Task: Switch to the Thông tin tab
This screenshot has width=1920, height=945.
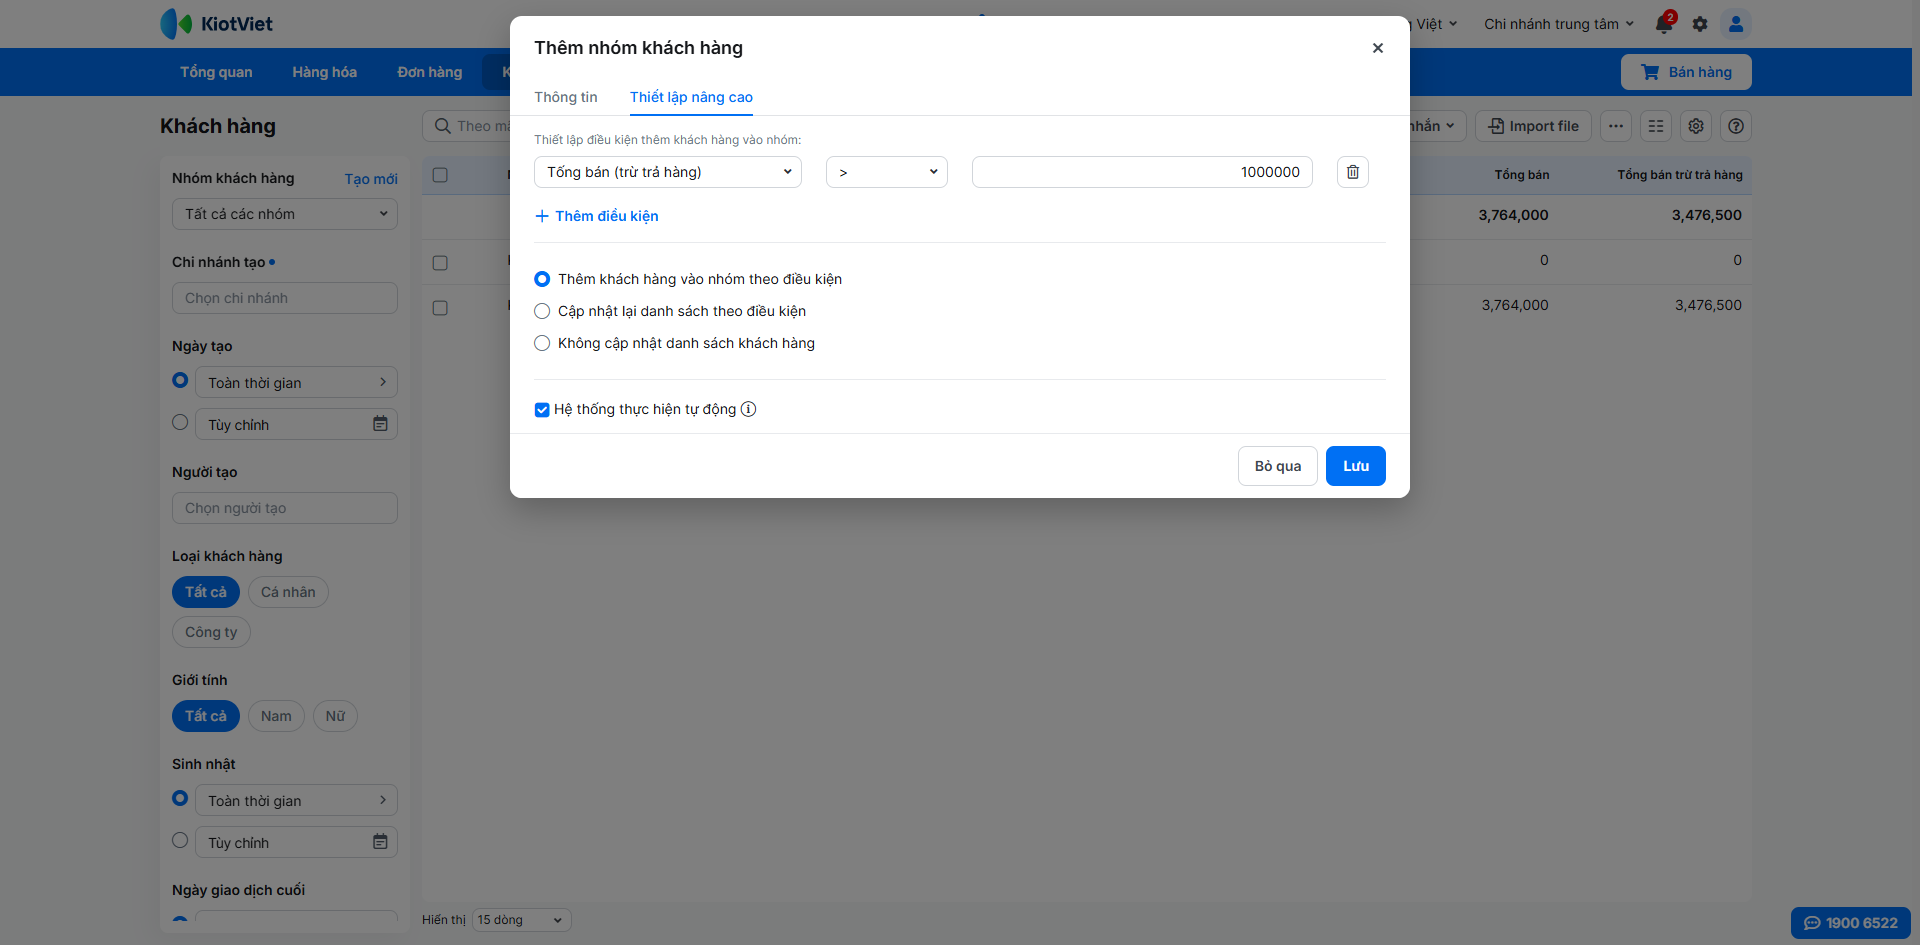Action: tap(566, 97)
